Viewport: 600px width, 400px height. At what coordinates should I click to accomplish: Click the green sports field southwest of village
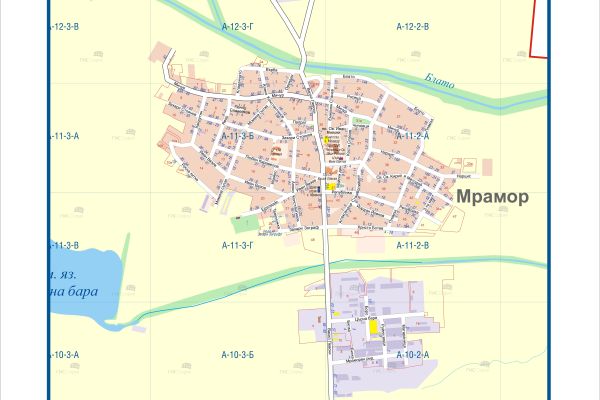[x=245, y=224]
